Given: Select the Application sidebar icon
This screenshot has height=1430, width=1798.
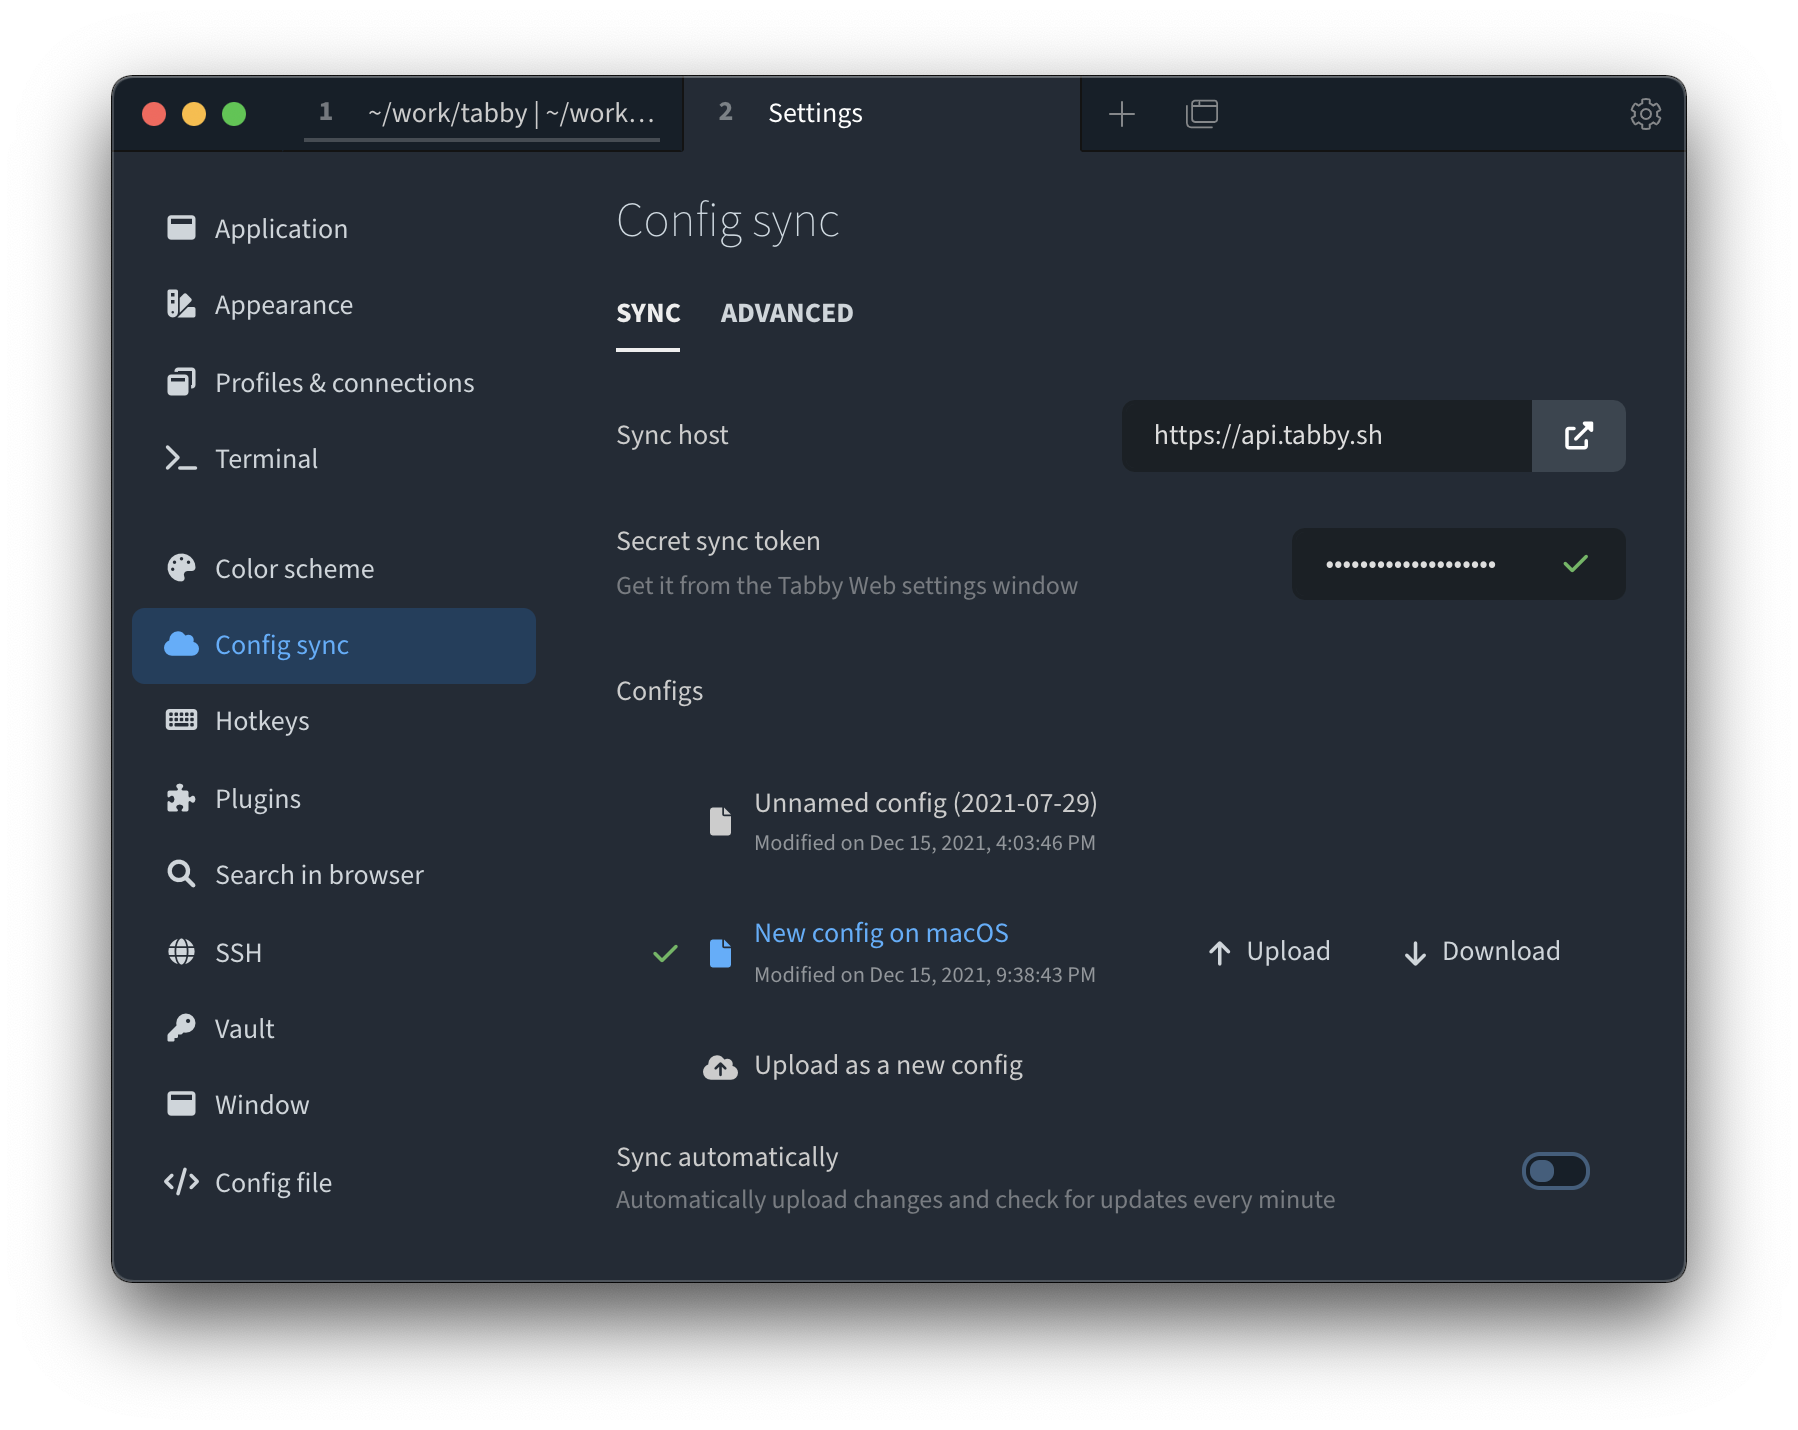Looking at the screenshot, I should (181, 228).
